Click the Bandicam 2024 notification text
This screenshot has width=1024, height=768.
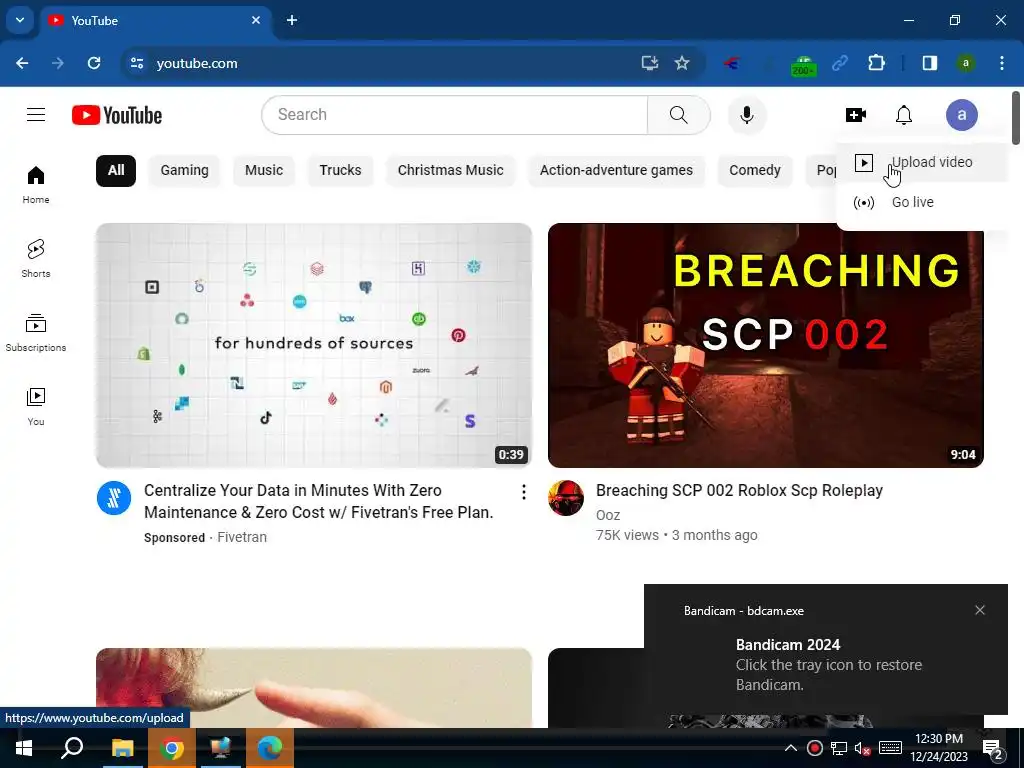(788, 645)
